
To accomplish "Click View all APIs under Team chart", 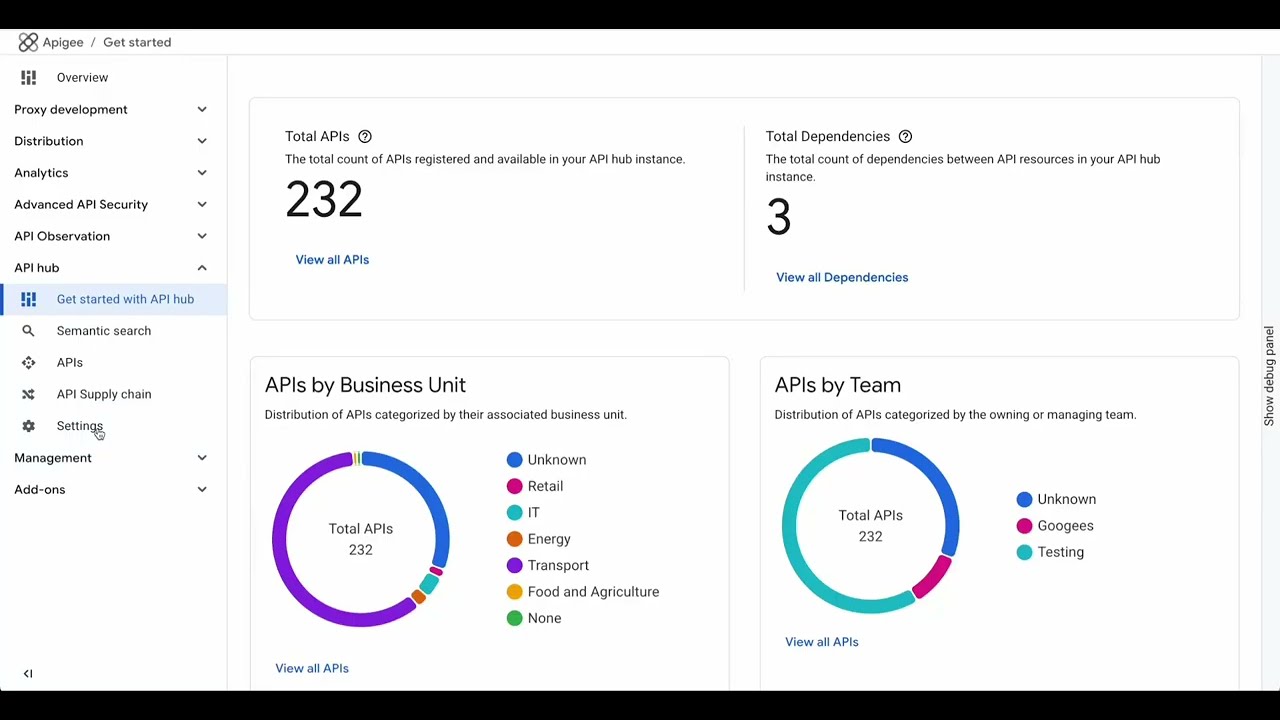I will 822,642.
